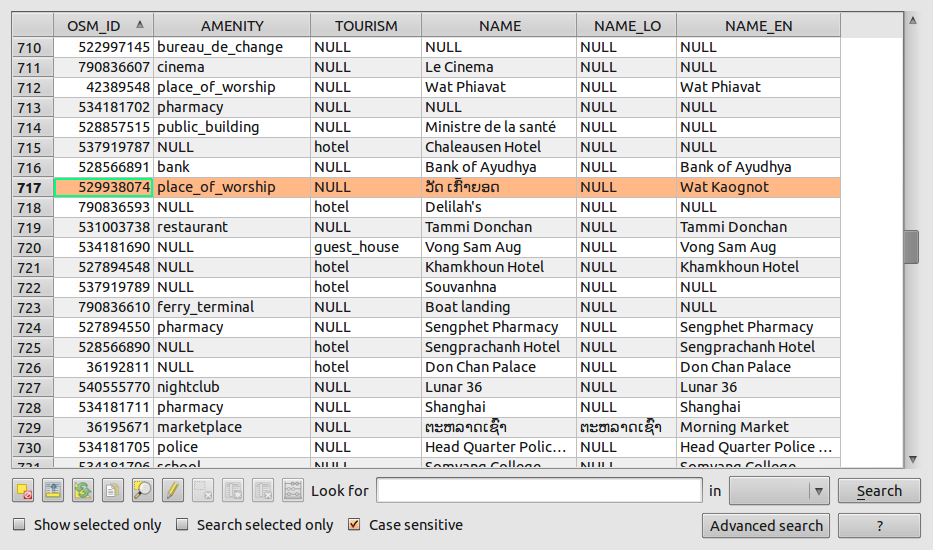Click the scrollbar down arrow
This screenshot has width=933, height=550.
pos(912,459)
